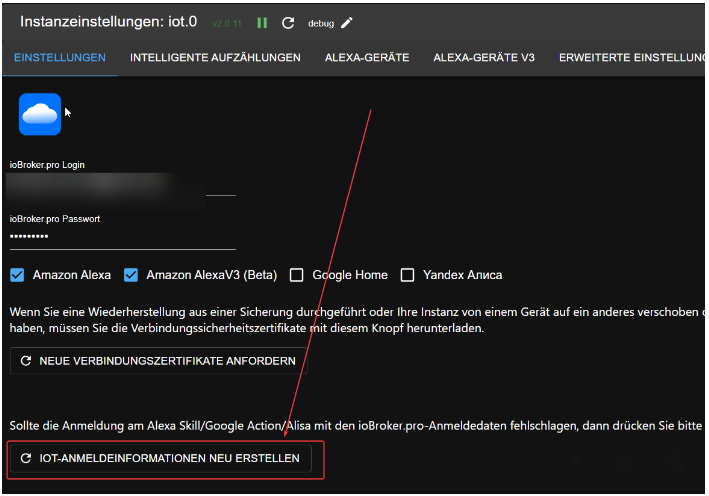This screenshot has height=496, width=709.
Task: Click the ioBroker.pro Login field
Action: point(123,186)
